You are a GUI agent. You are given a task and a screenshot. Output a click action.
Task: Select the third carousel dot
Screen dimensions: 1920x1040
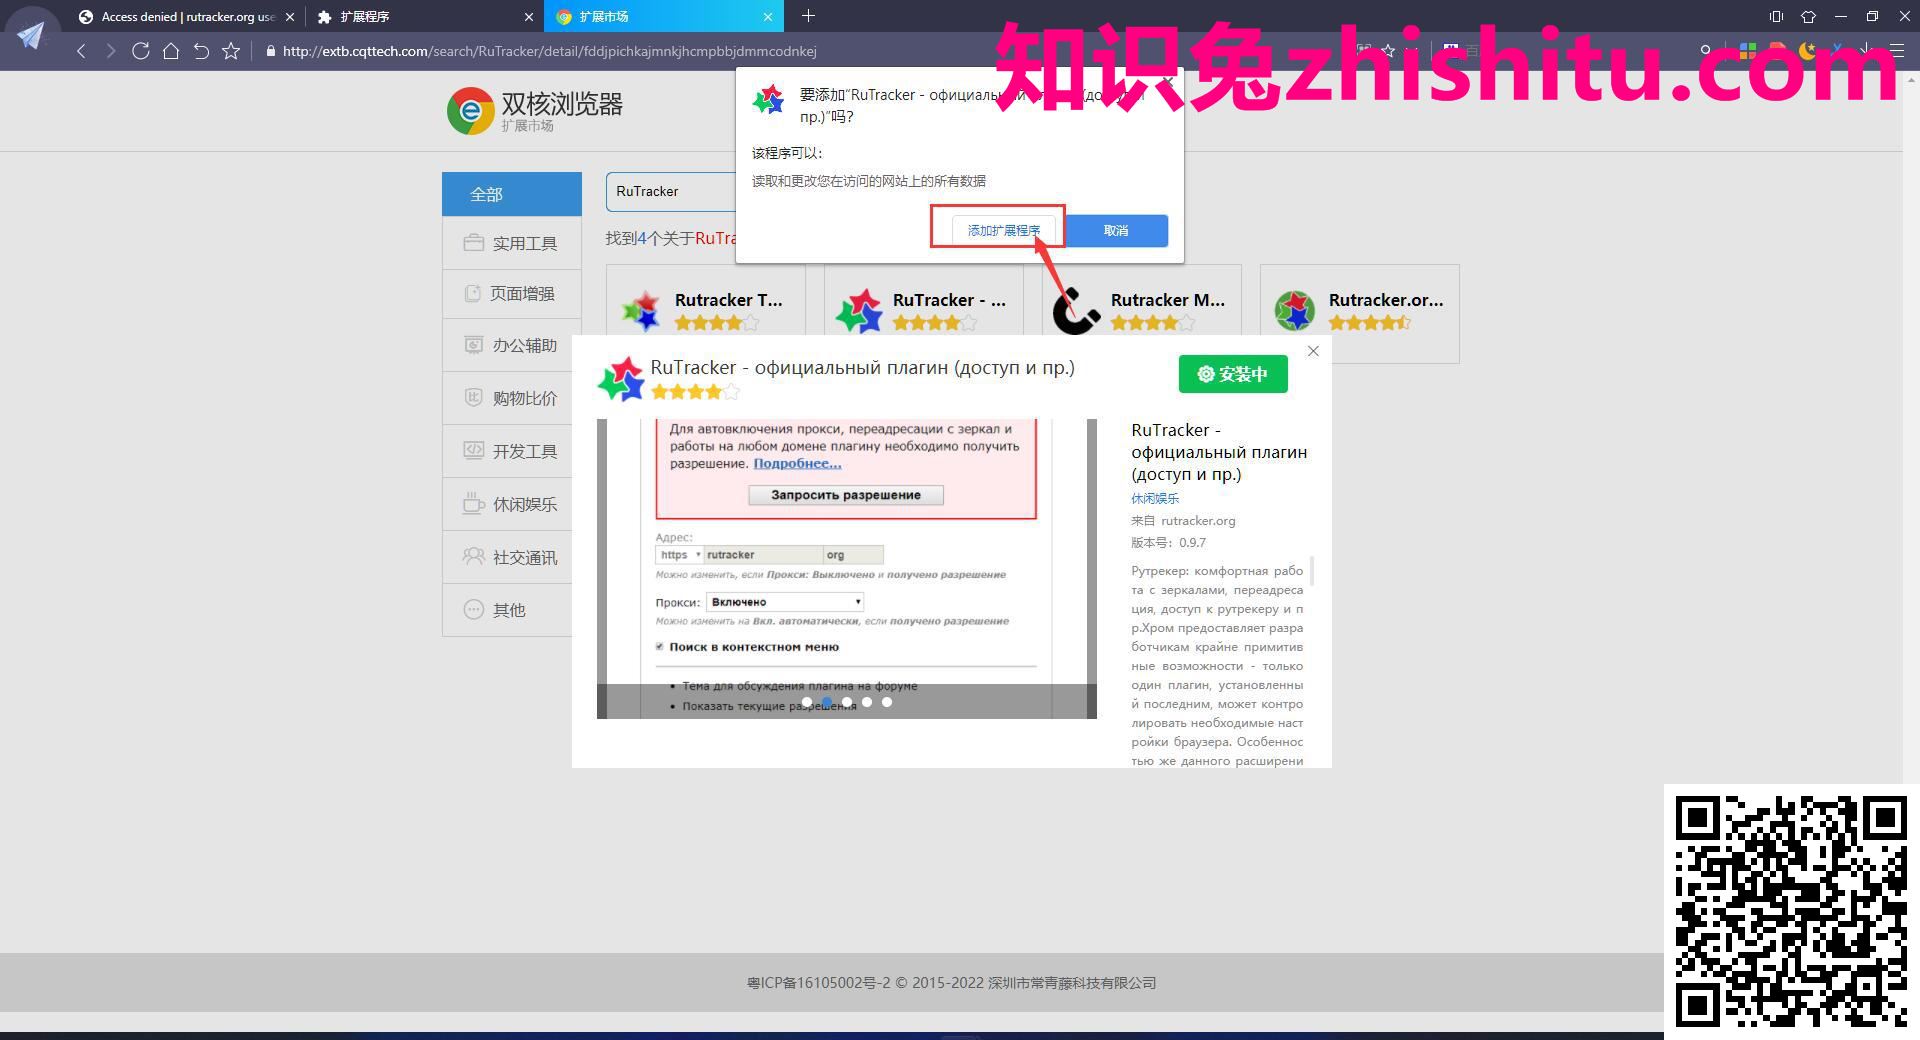pos(846,702)
